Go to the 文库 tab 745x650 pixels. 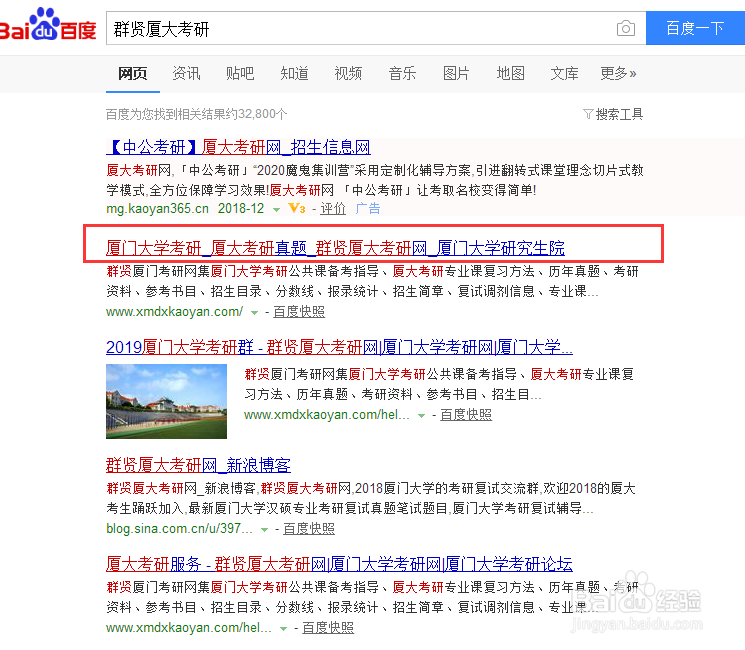click(564, 73)
